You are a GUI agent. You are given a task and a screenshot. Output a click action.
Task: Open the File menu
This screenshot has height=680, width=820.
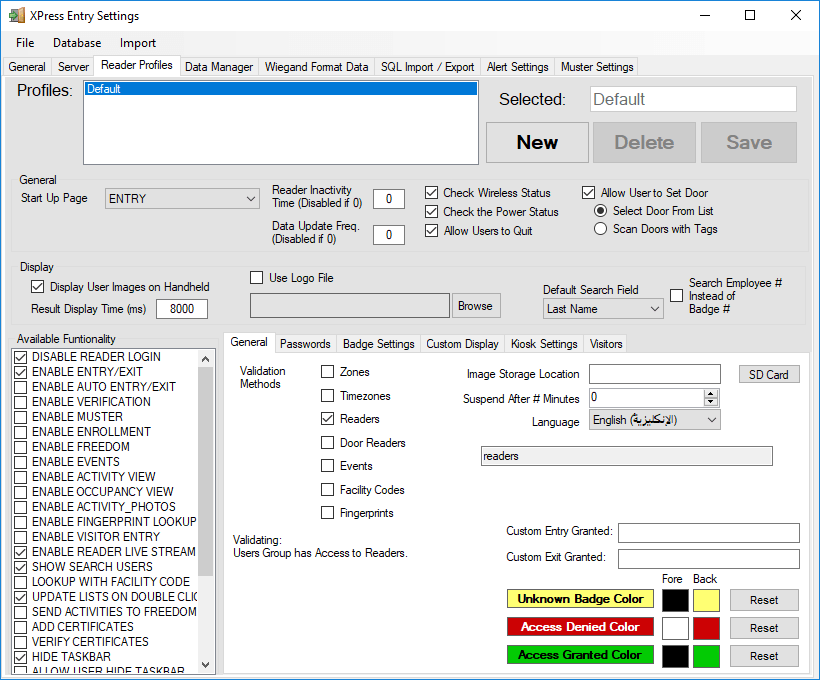pyautogui.click(x=25, y=43)
